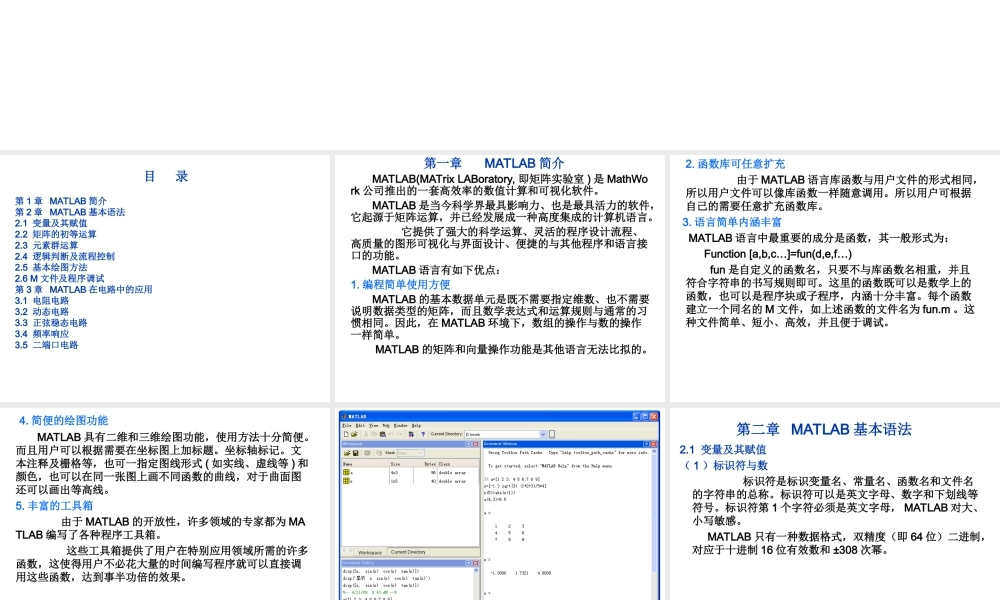
Task: Switch to the Current Directory tab in MATLAB
Action: (408, 552)
